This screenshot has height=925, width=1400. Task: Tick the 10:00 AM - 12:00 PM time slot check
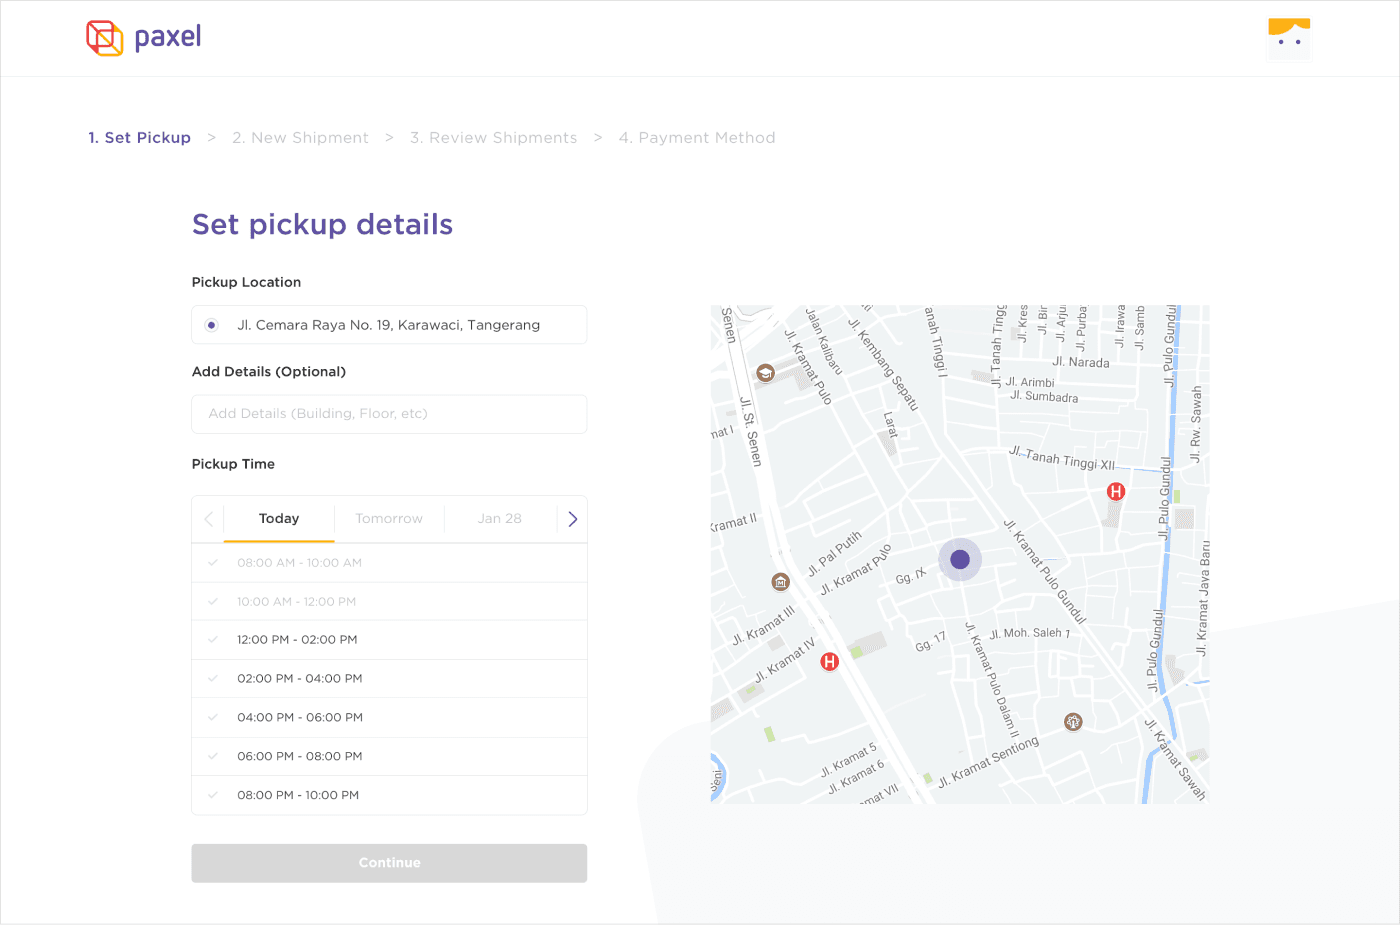[213, 601]
